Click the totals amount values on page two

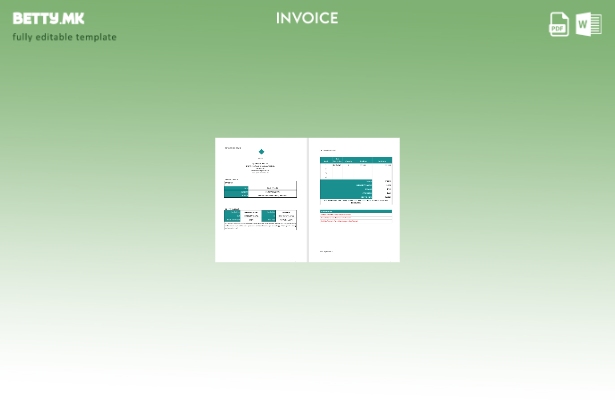pos(384,189)
